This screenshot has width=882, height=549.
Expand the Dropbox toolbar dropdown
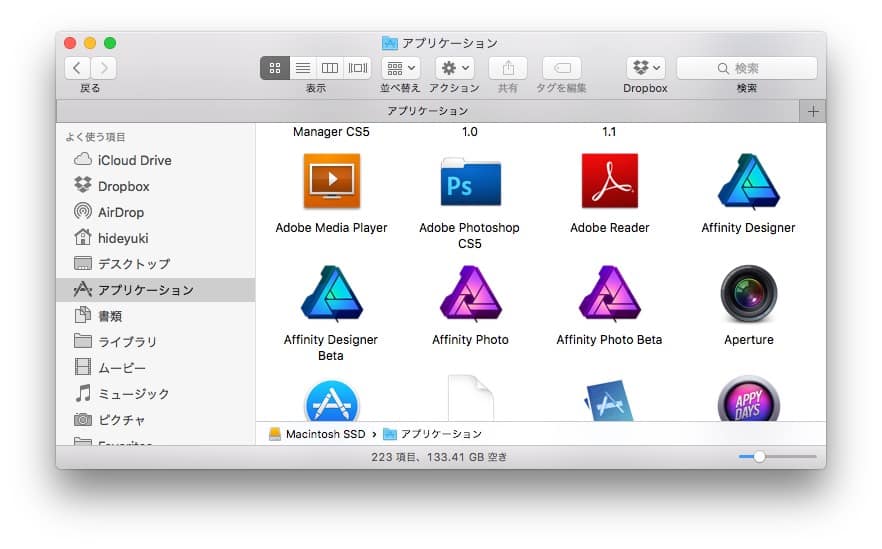pos(645,68)
